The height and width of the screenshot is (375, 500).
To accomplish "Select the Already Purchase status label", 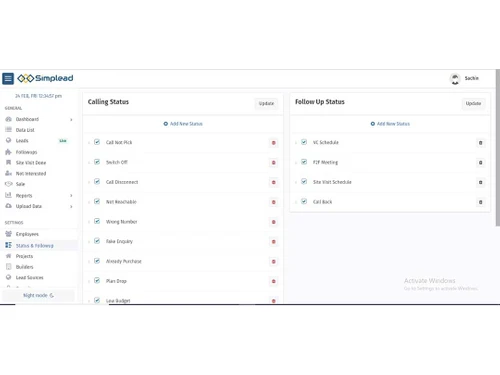I will pyautogui.click(x=124, y=261).
